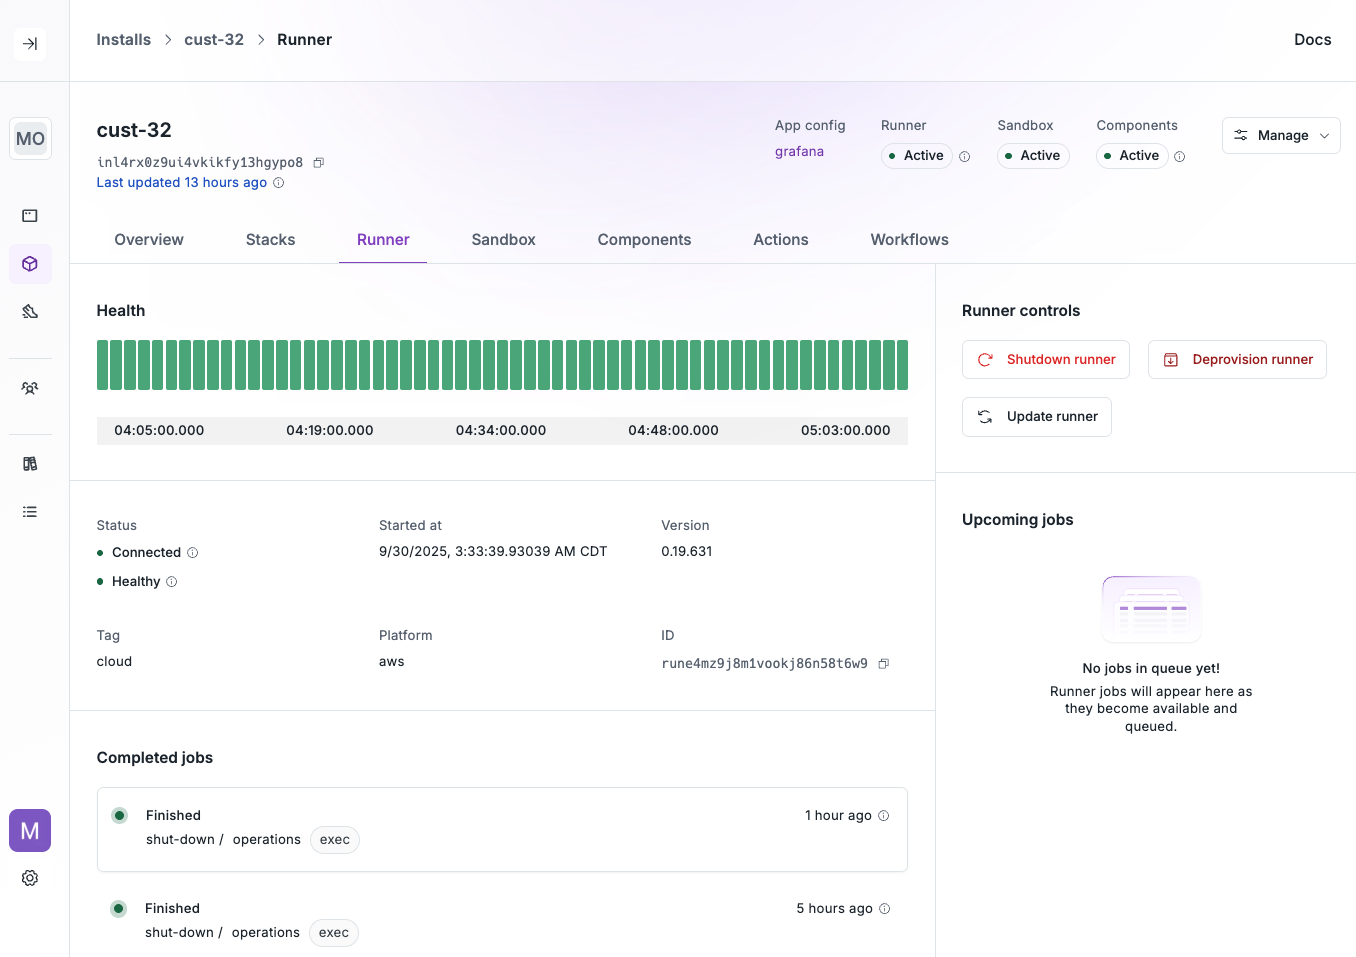1356x957 pixels.
Task: Copy the runner ID rune4mz9j8m1vookj86n58t6w9
Action: click(883, 663)
